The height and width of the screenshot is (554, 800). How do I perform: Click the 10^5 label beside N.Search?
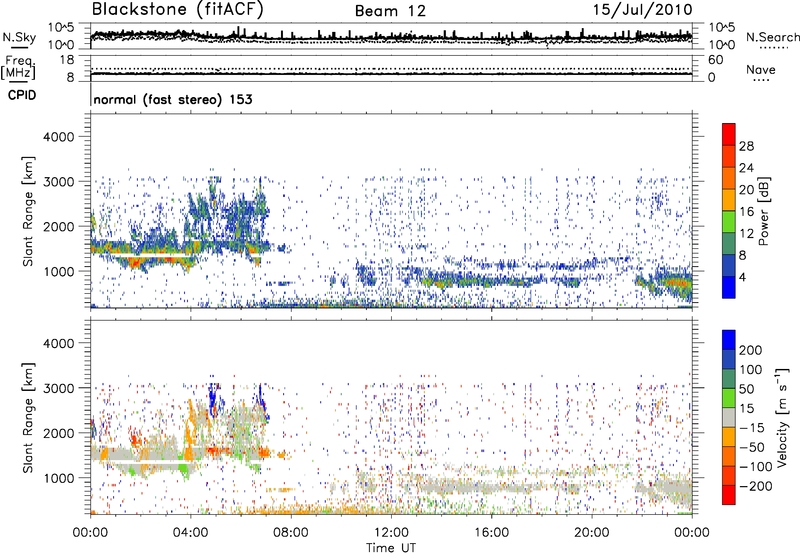coord(722,28)
